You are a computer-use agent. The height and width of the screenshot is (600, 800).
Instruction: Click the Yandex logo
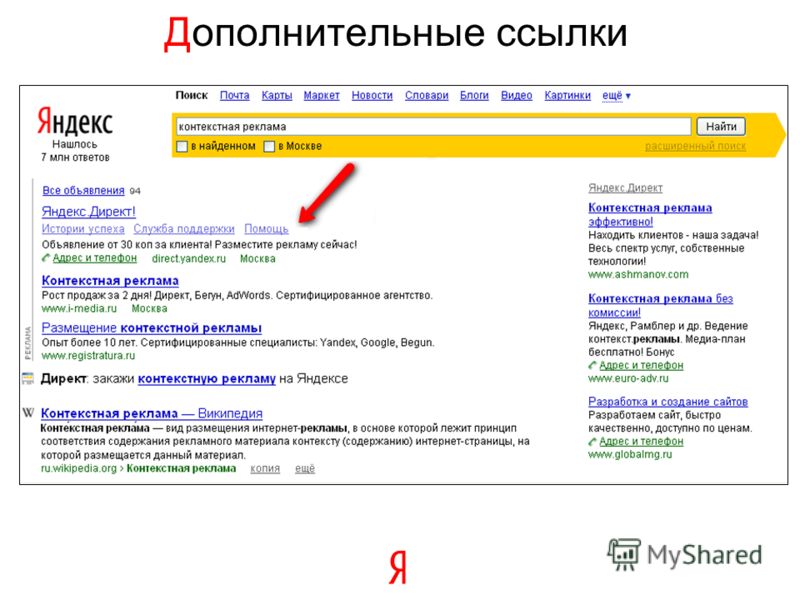coord(75,121)
